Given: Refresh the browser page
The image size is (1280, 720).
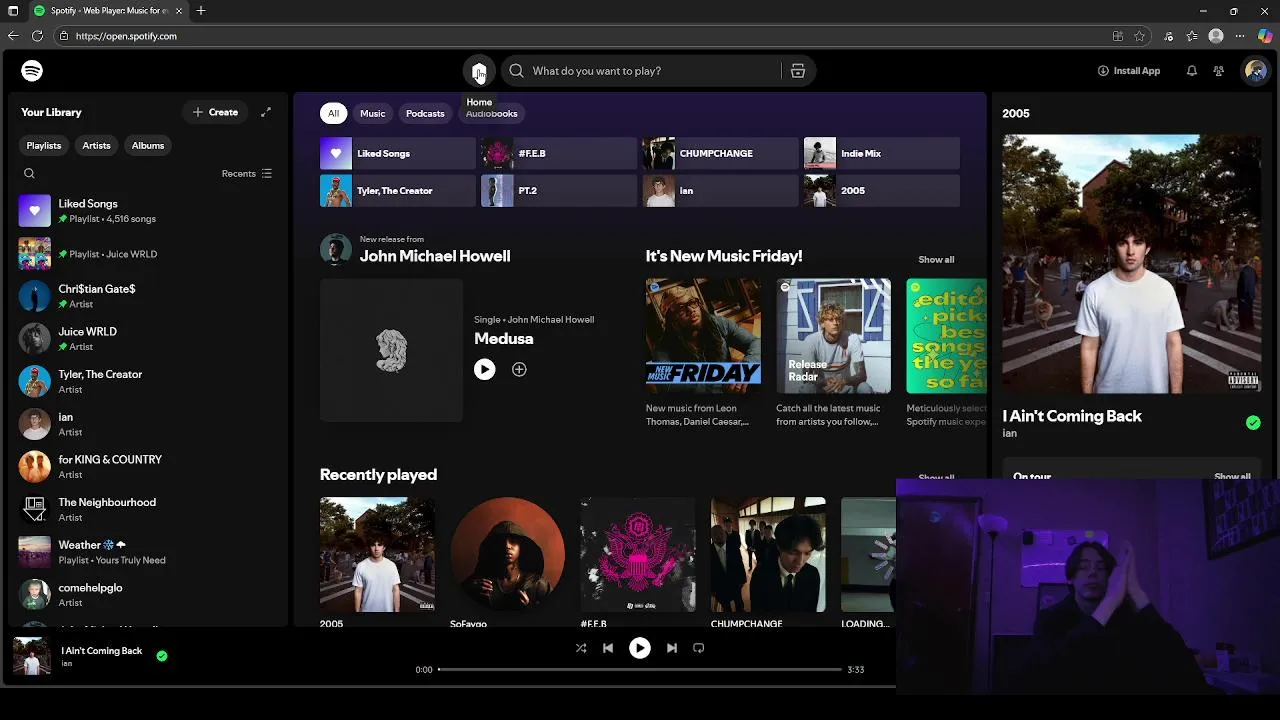Looking at the screenshot, I should [x=37, y=36].
